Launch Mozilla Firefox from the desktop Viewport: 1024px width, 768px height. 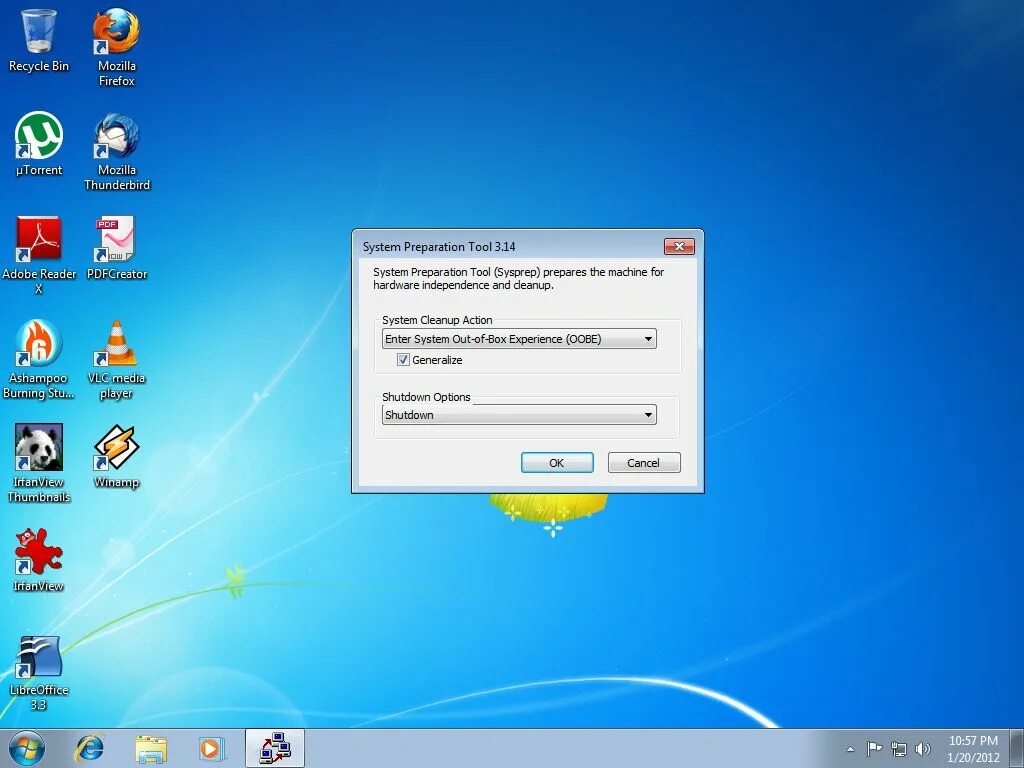(x=116, y=47)
